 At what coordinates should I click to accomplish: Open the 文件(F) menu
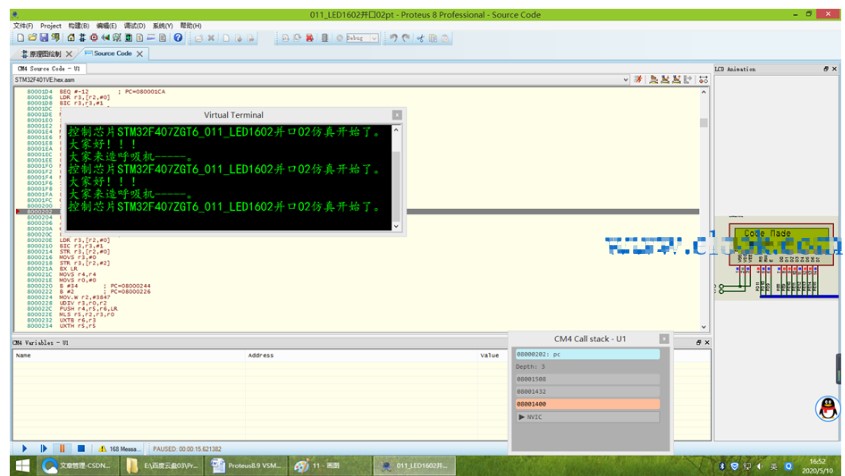pyautogui.click(x=23, y=25)
